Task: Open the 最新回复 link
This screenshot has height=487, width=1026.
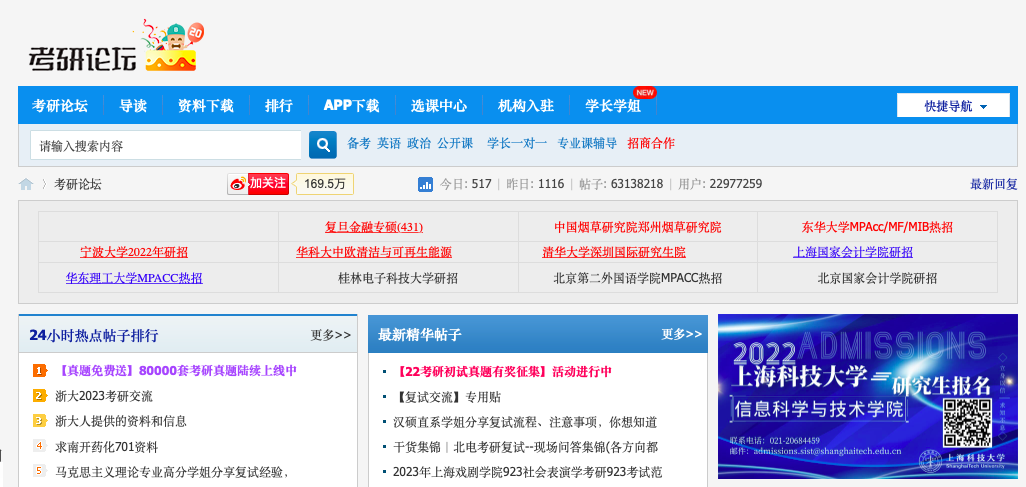Action: pyautogui.click(x=994, y=185)
